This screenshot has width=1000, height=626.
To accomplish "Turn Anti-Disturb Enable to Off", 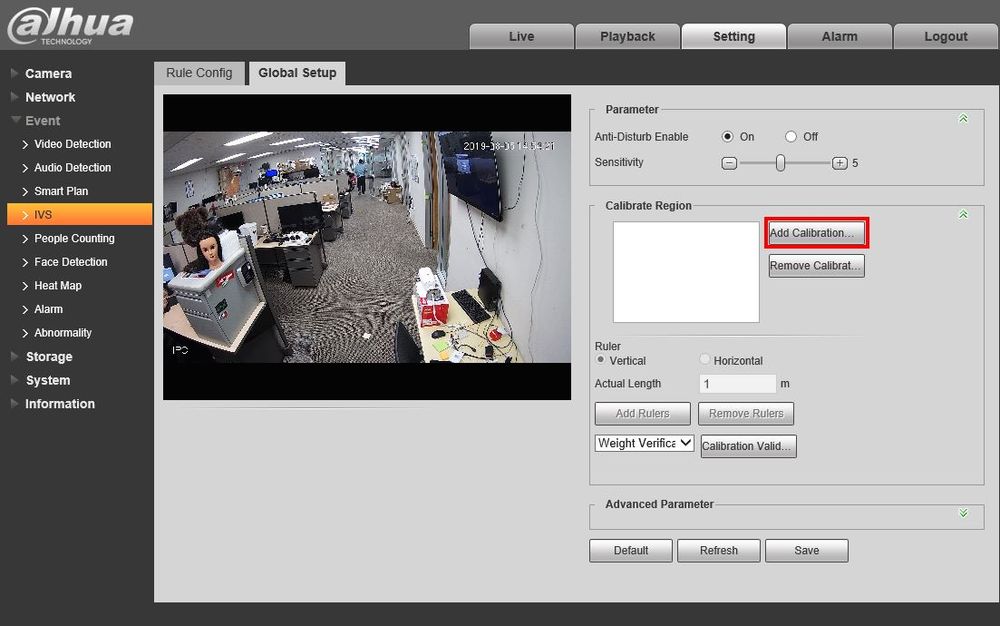I will coord(791,137).
